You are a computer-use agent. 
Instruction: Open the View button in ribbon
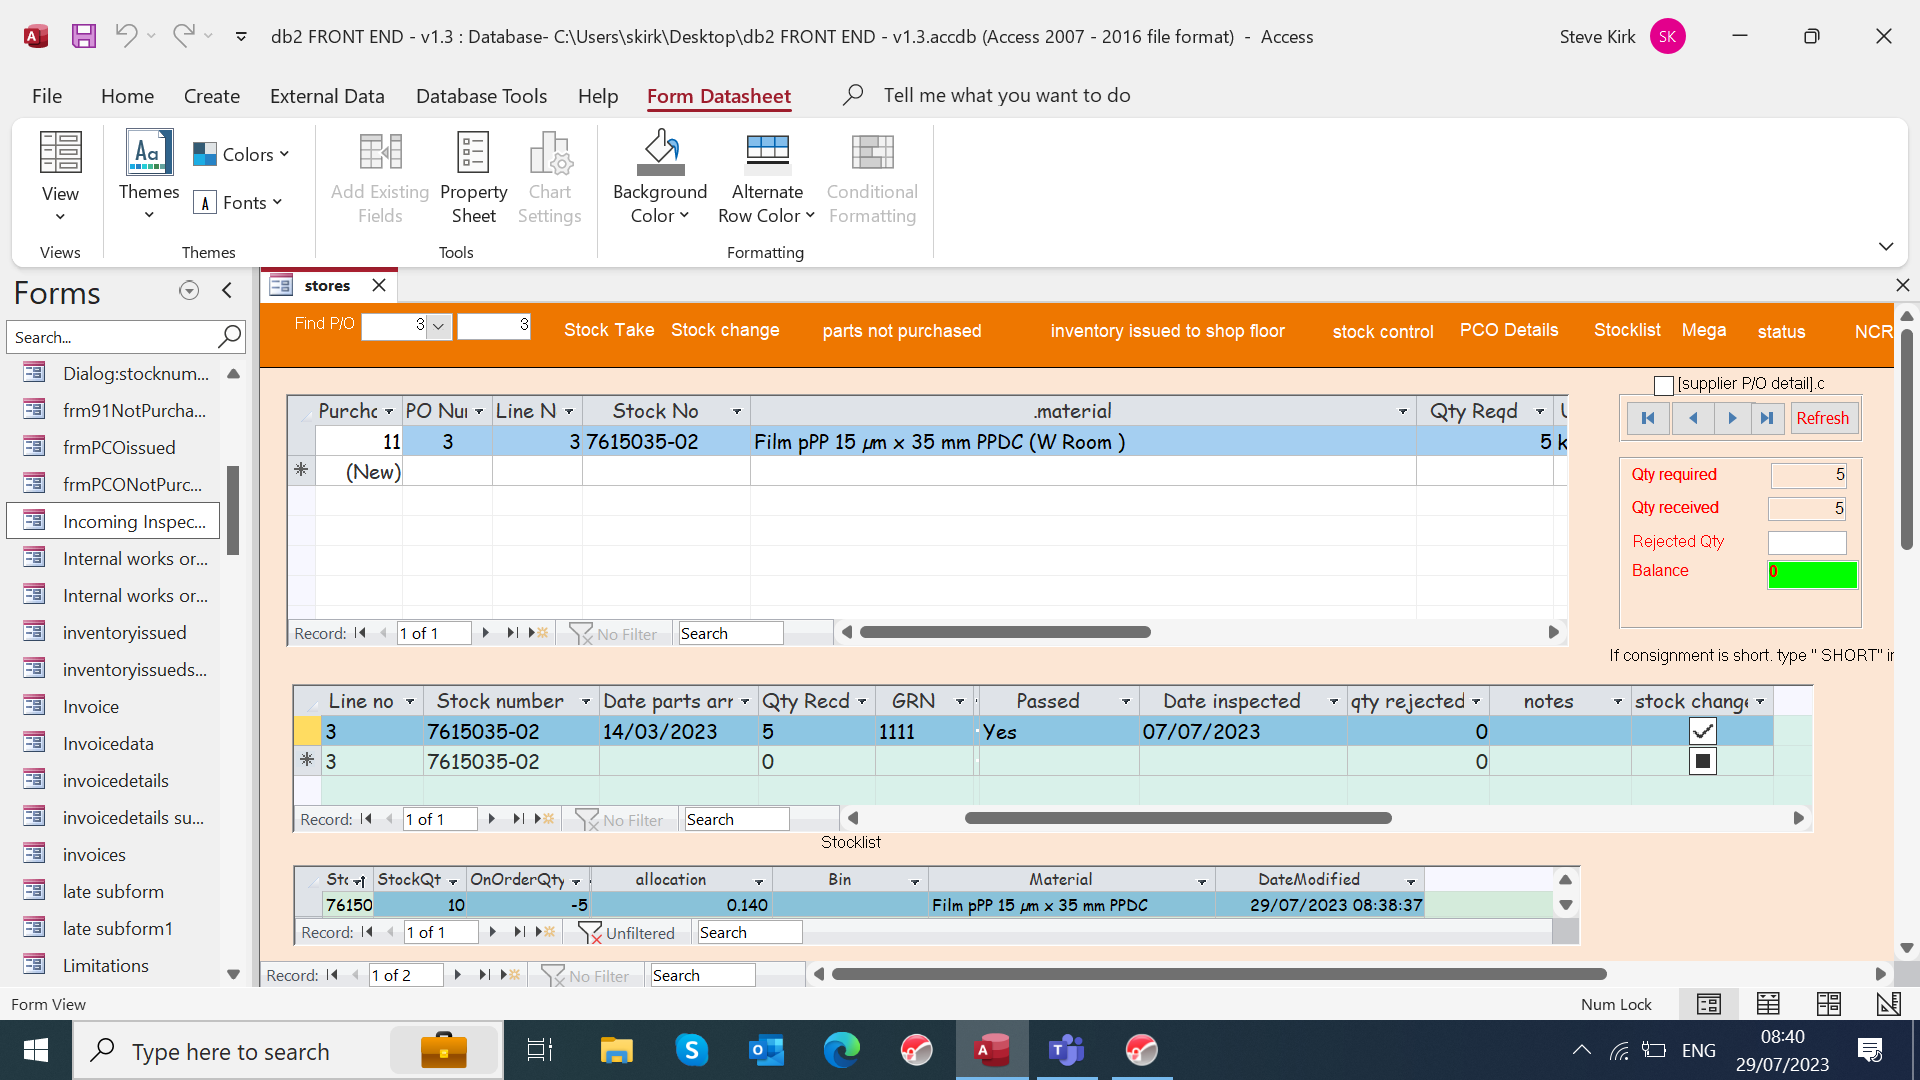tap(60, 176)
